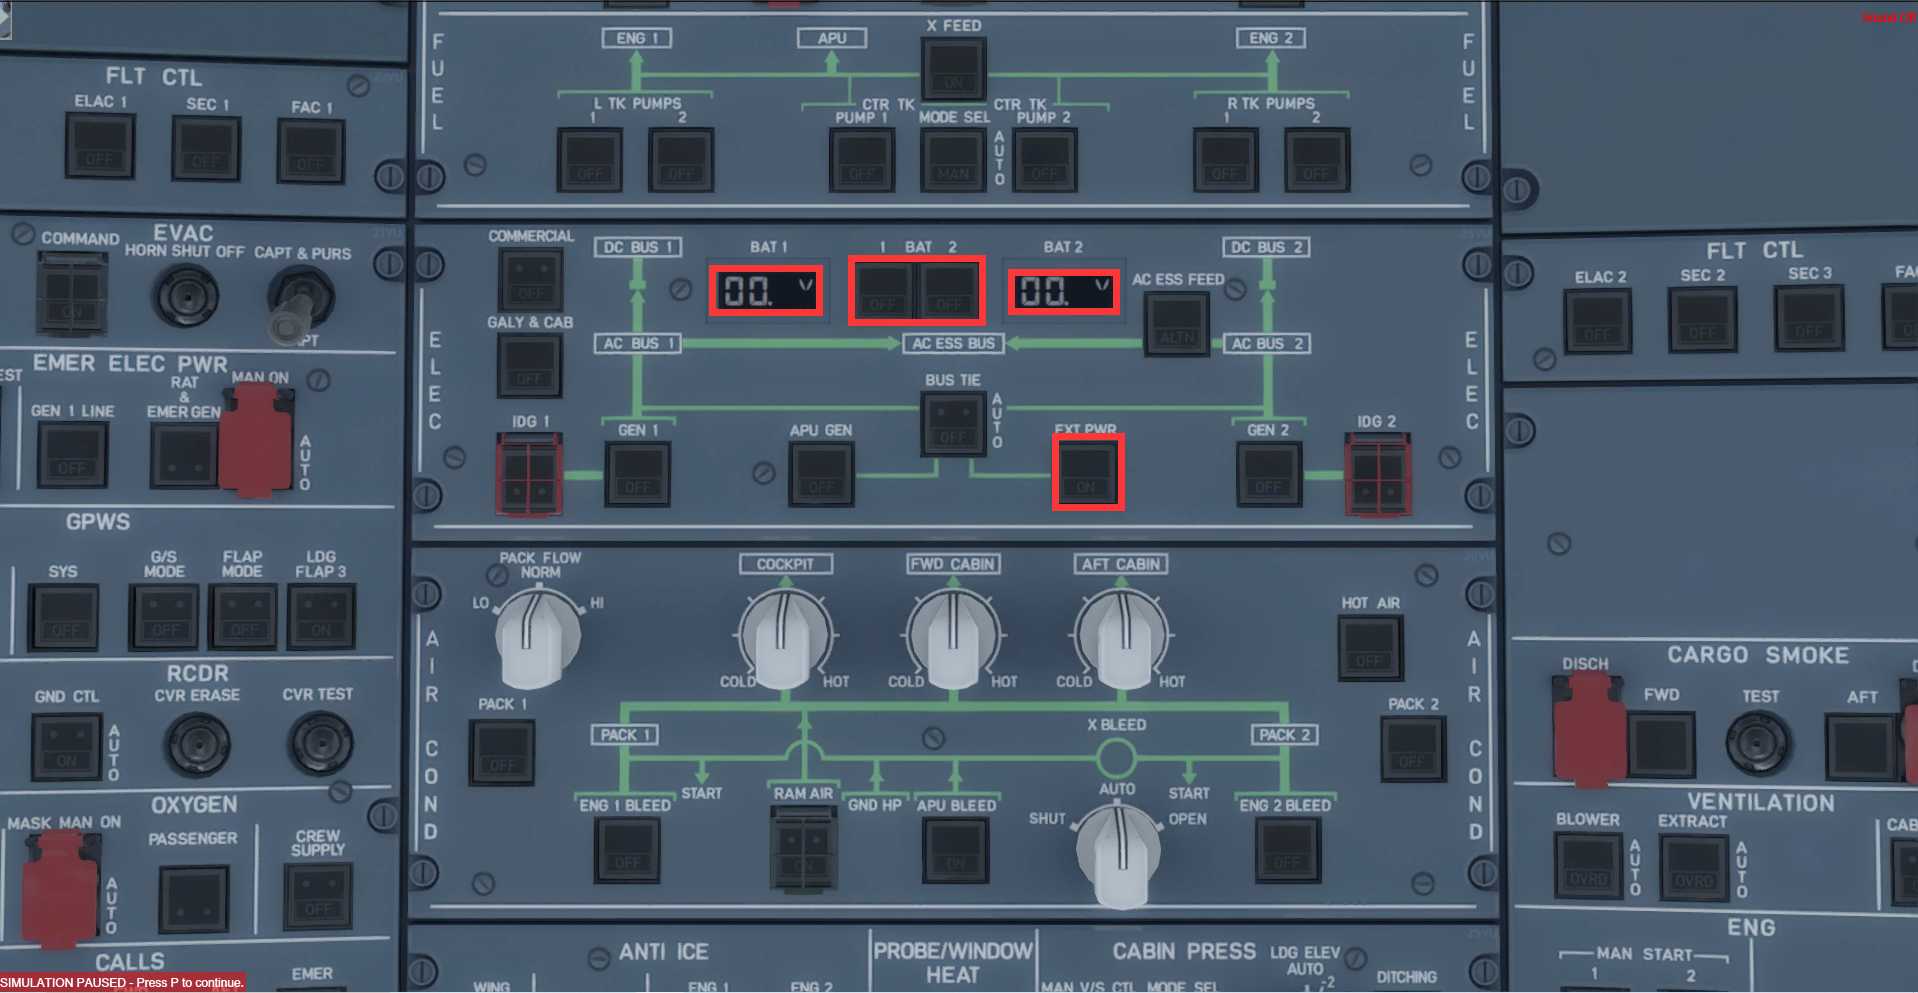Push the HOT AIR button
Viewport: 1918px width, 993px height.
[1369, 648]
